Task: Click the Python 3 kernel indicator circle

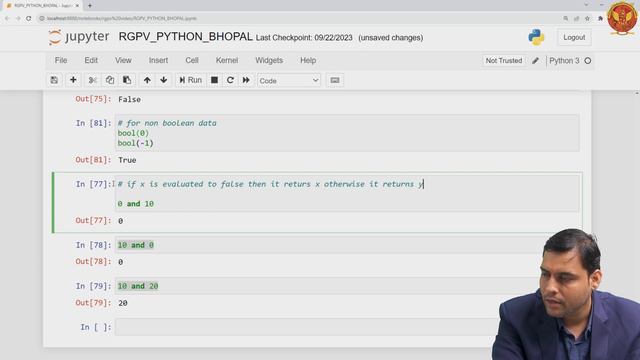Action: 588,61
